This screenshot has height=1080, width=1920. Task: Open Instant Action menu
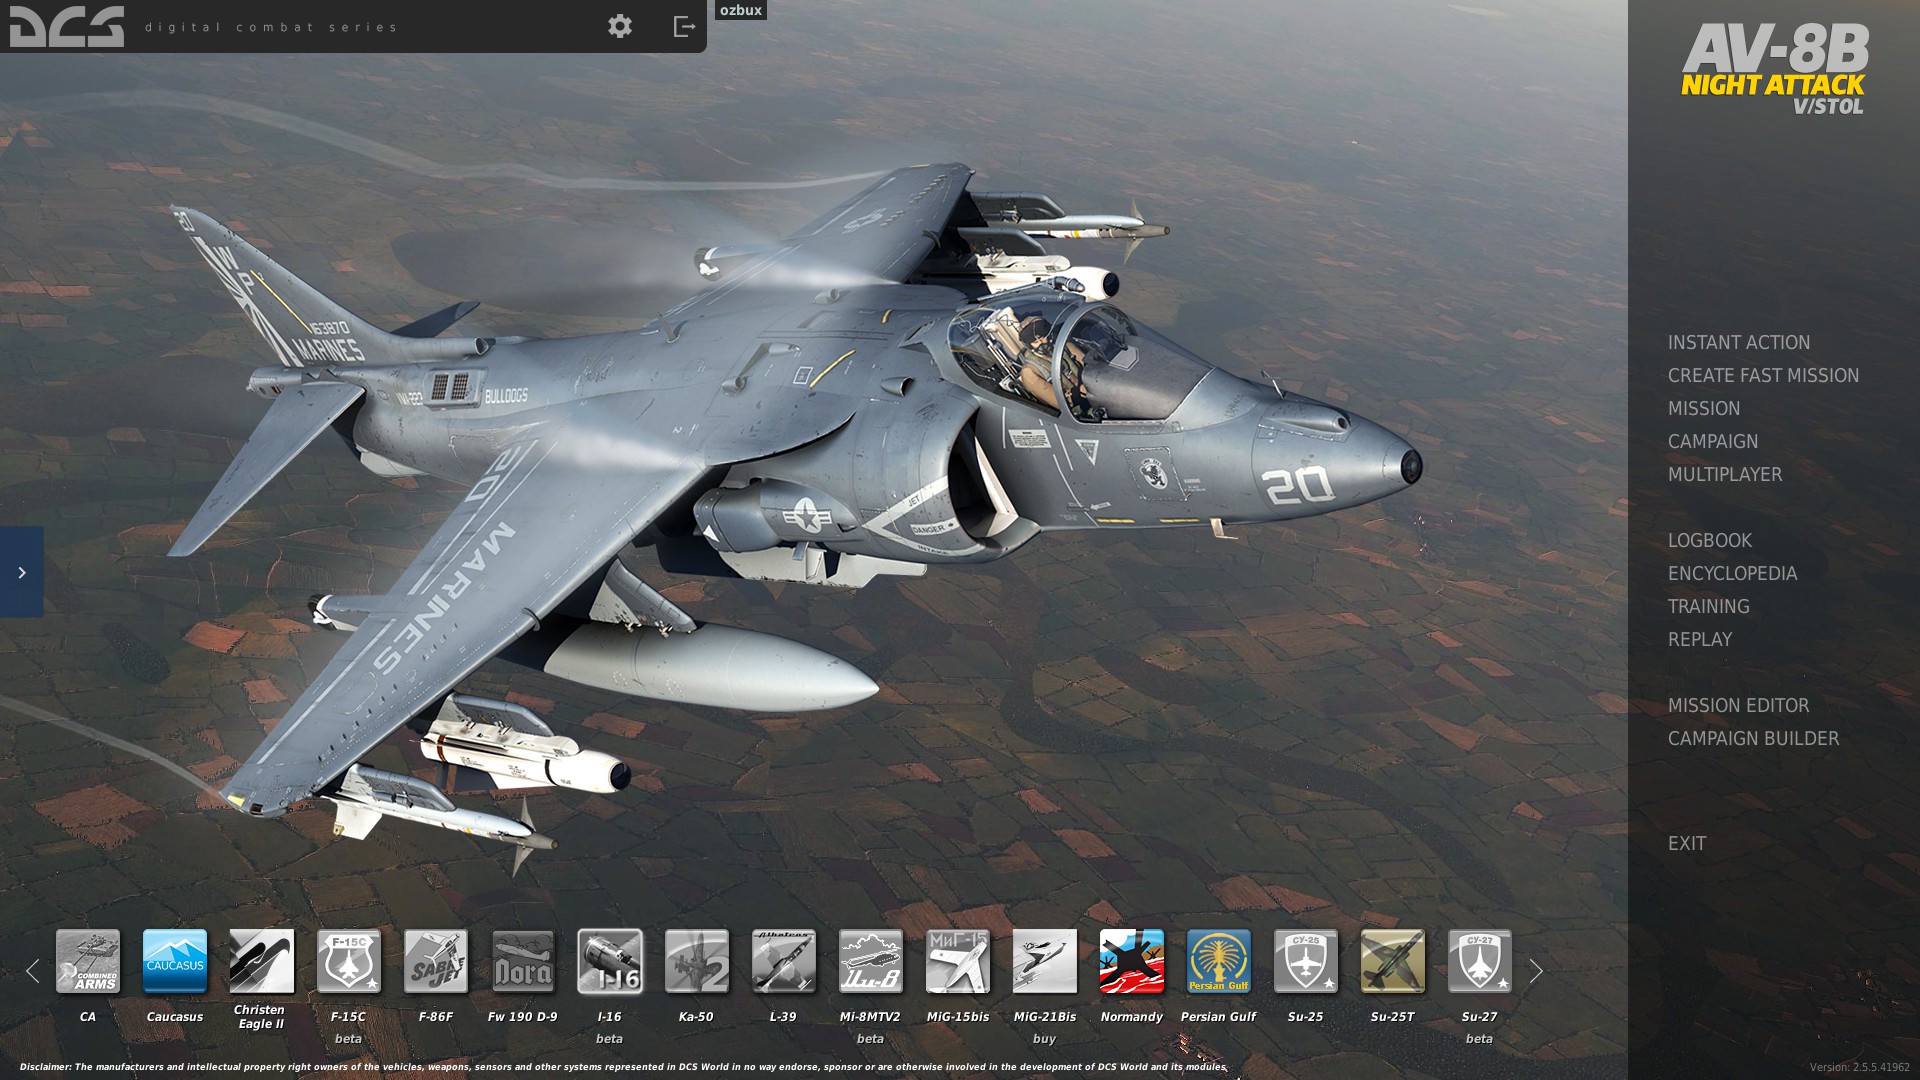[1739, 343]
